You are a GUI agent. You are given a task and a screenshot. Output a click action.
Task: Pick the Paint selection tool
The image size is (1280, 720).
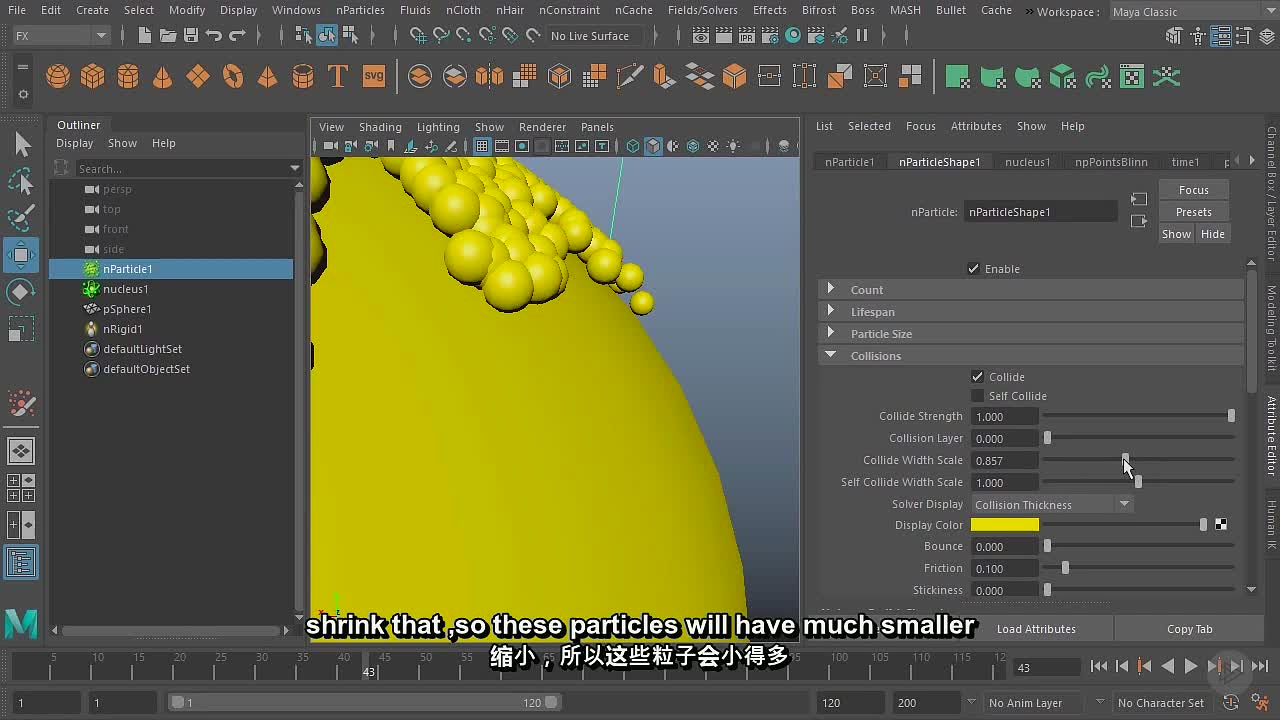pos(21,217)
